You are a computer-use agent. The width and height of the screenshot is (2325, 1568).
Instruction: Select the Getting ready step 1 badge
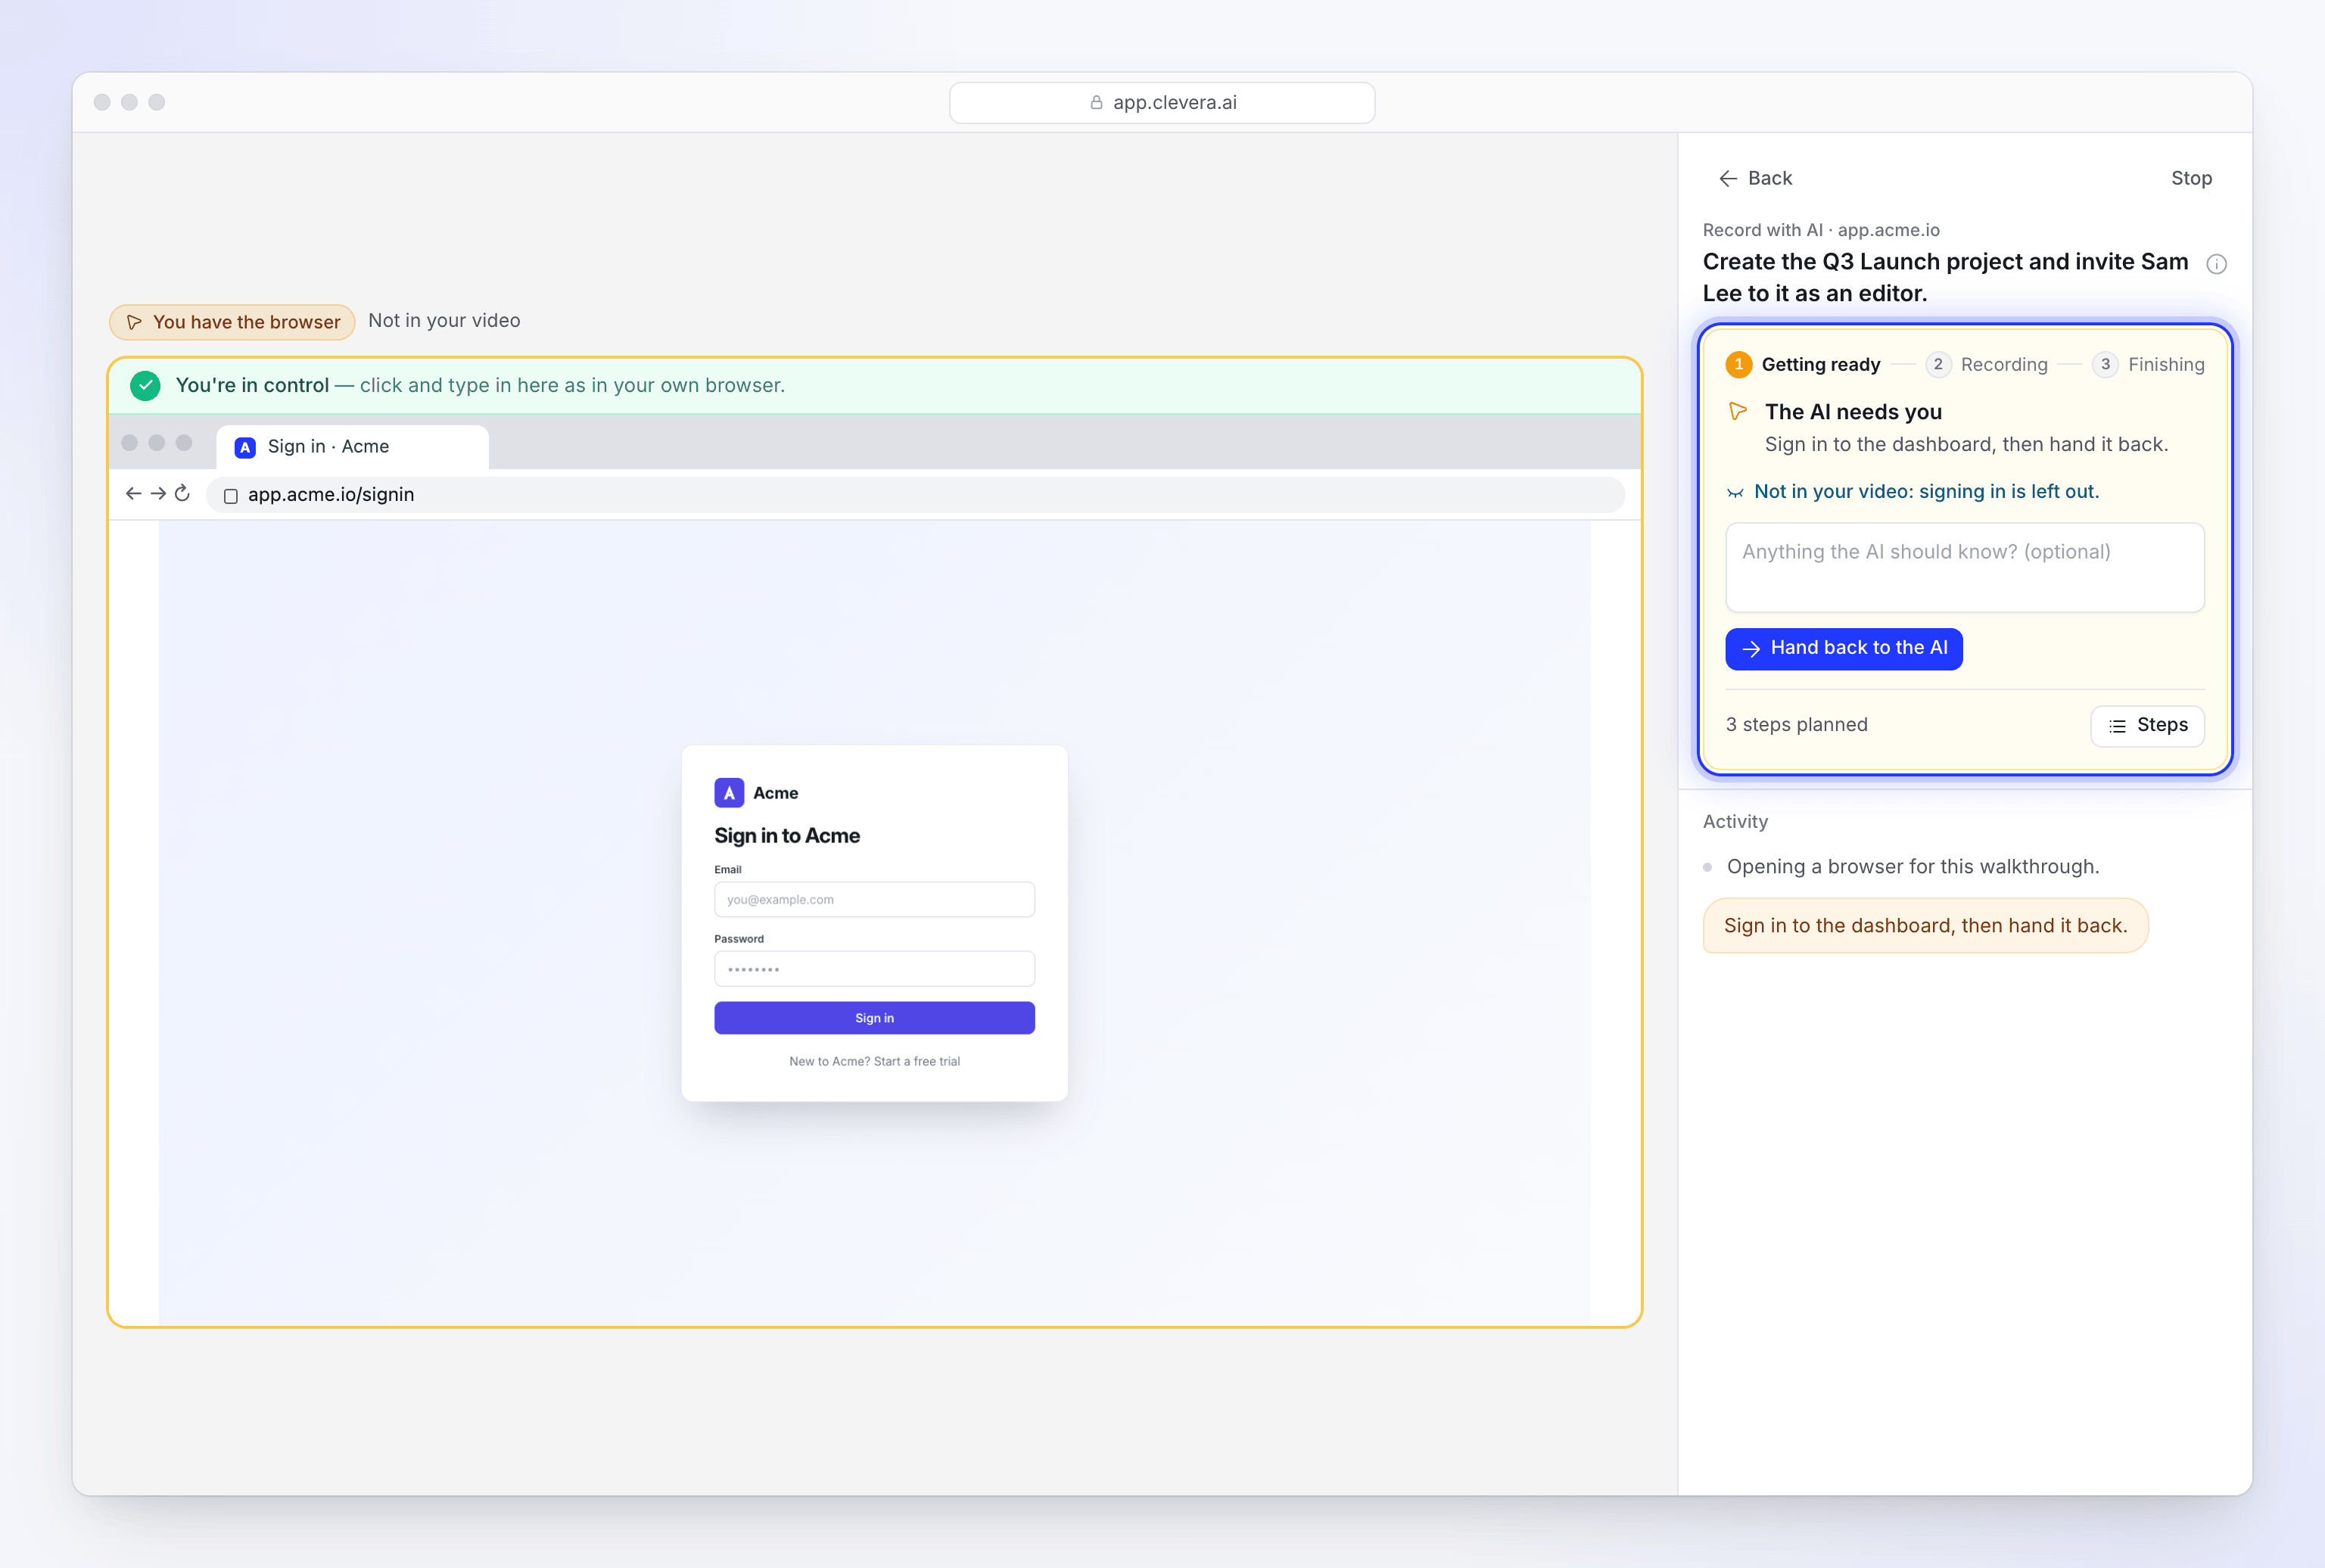[x=1739, y=364]
